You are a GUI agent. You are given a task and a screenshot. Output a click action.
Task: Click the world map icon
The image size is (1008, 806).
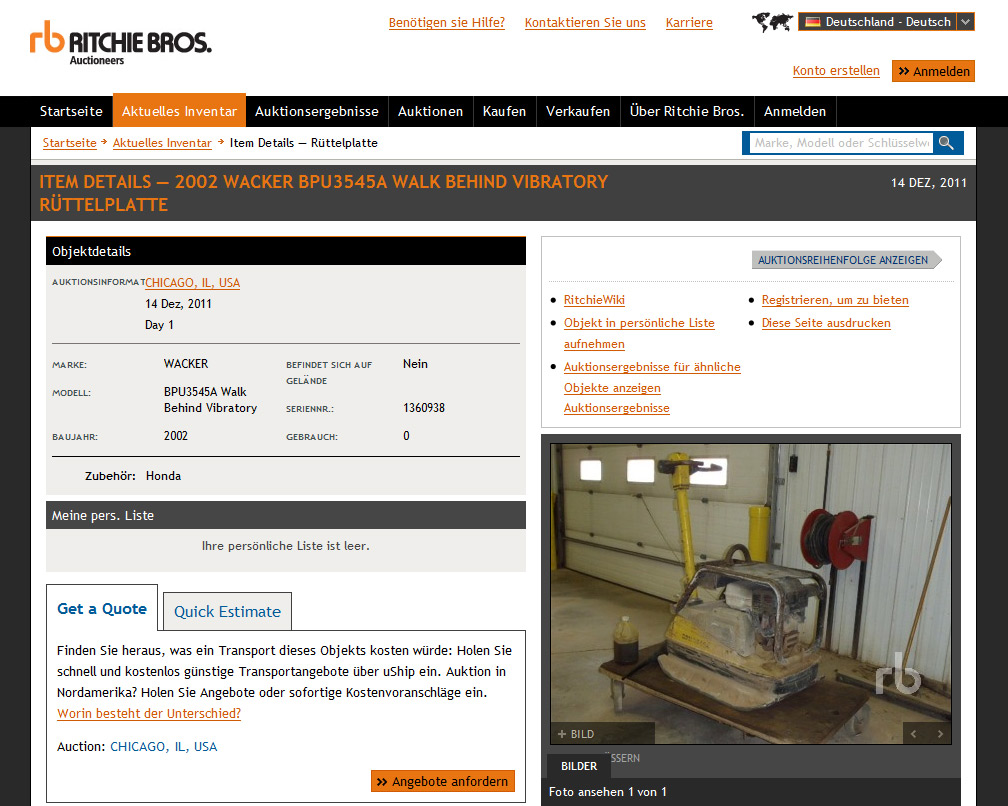(x=772, y=22)
